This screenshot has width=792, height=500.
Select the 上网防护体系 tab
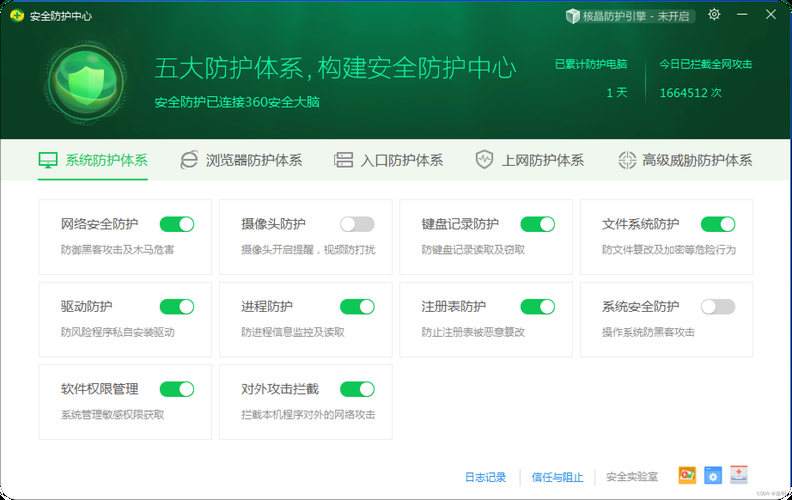coord(529,160)
